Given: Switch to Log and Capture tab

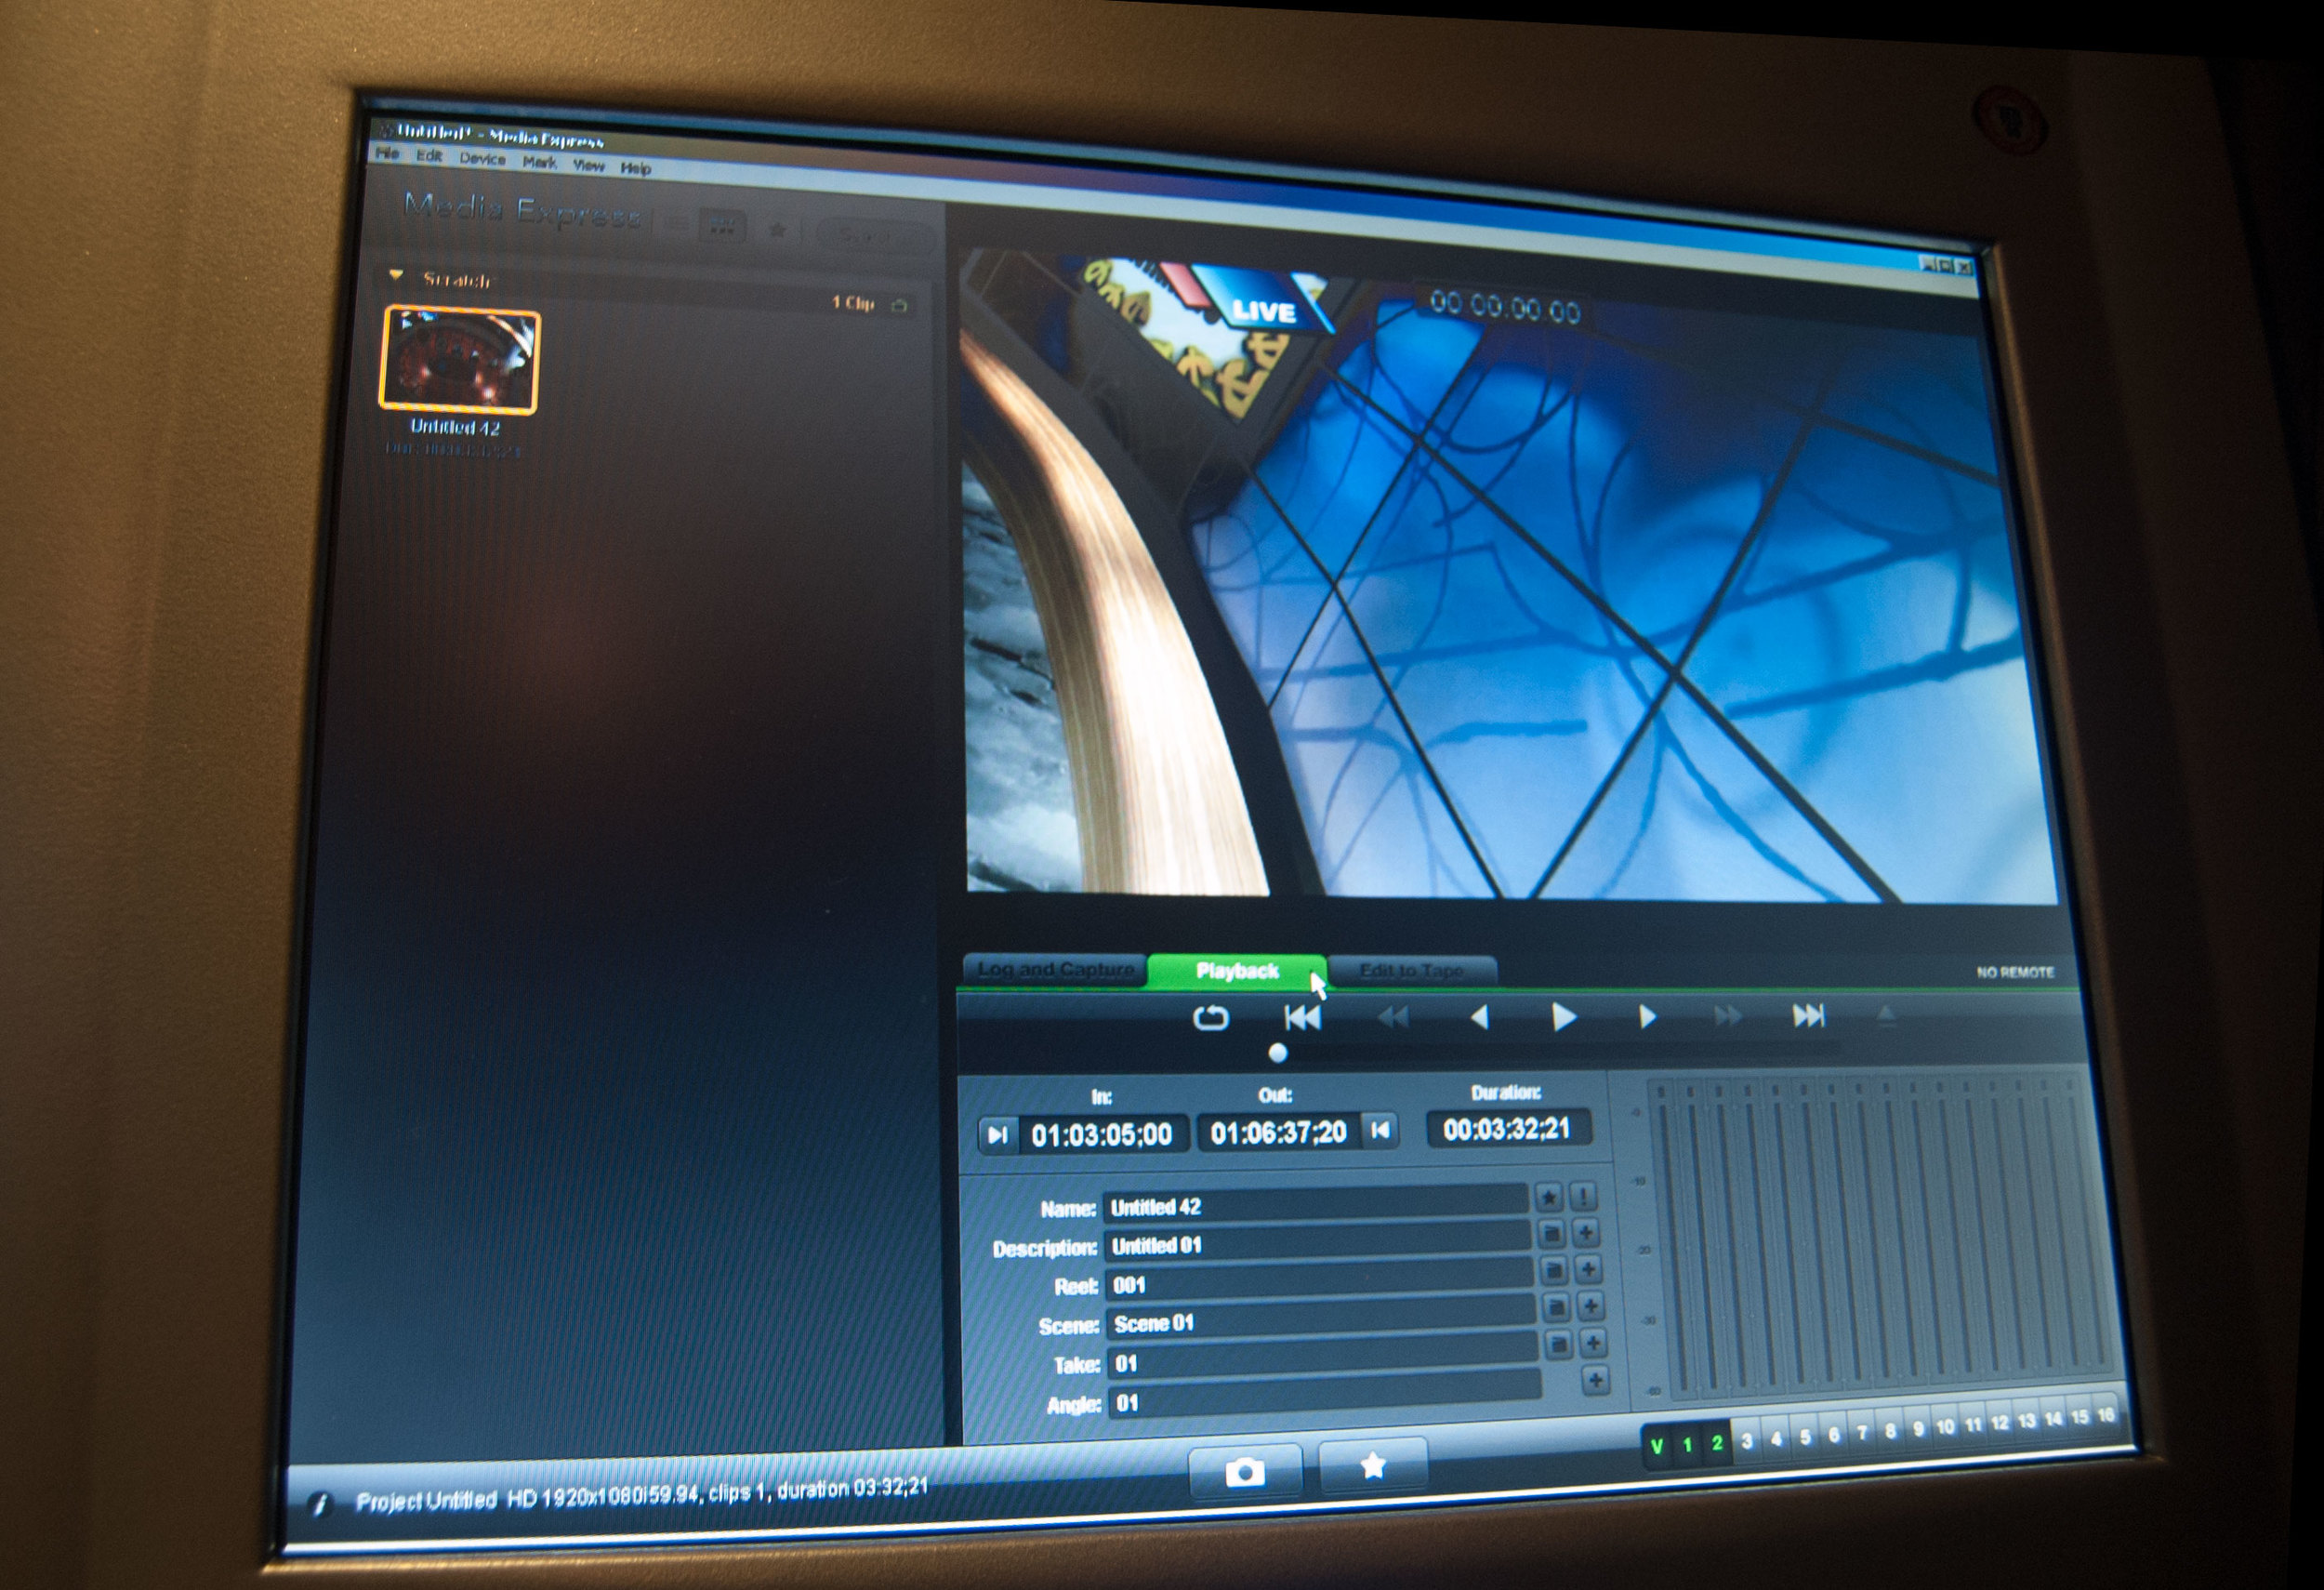Looking at the screenshot, I should pos(1055,970).
